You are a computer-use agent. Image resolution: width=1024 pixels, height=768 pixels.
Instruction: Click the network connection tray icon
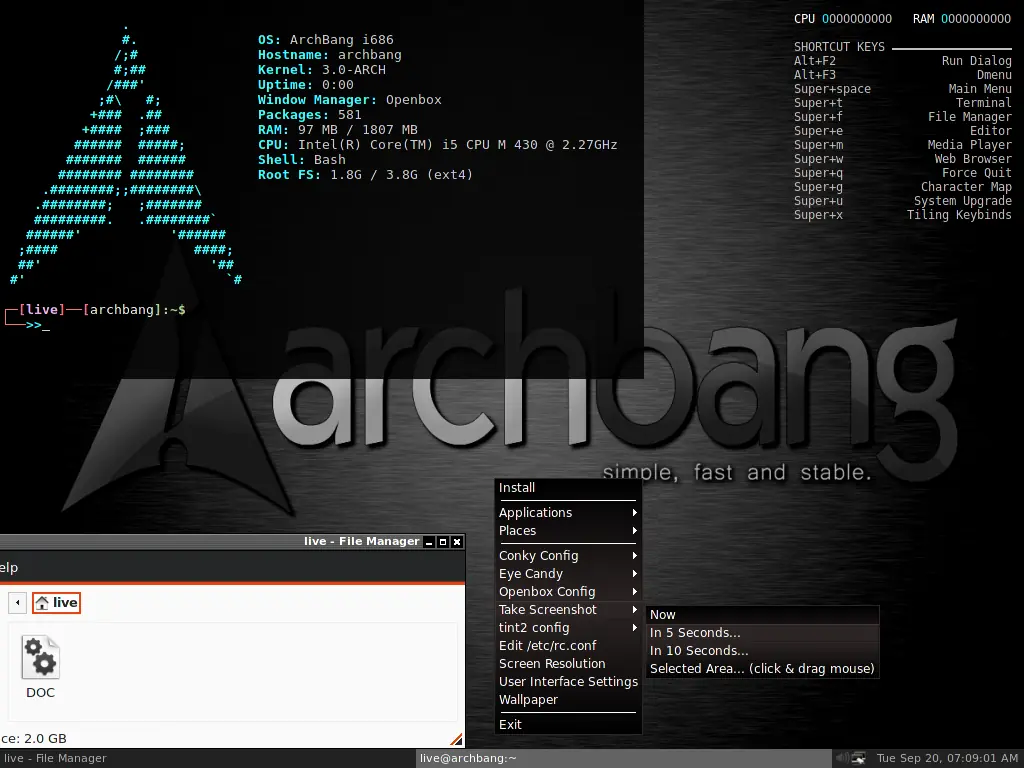pyautogui.click(x=859, y=758)
